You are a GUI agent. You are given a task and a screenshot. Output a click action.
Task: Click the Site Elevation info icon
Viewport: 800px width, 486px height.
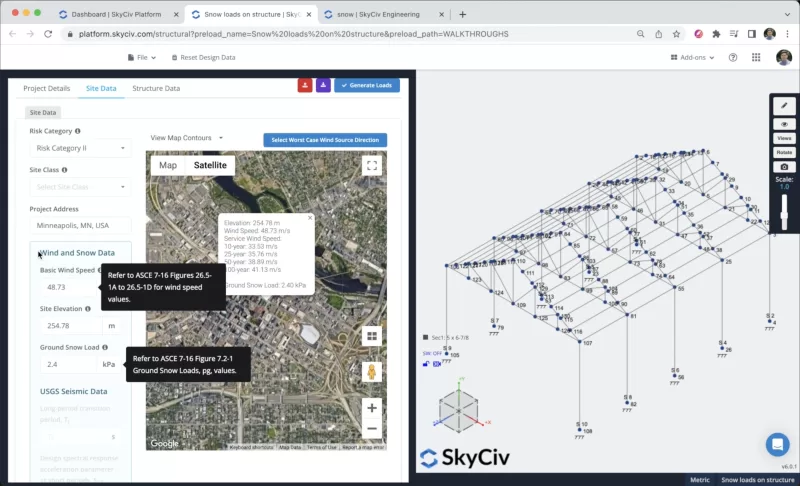[x=88, y=309]
